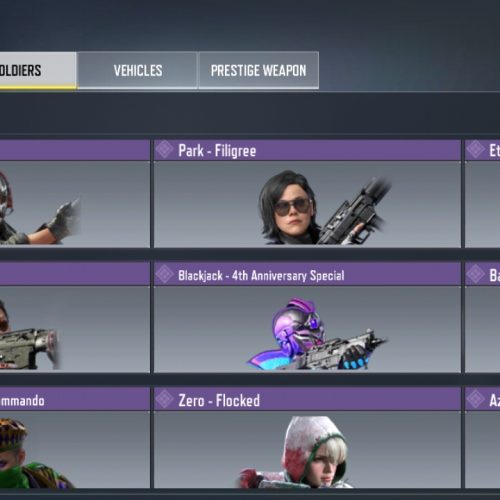Open the Blackjack - 4th Anniversary Special header

pos(307,275)
